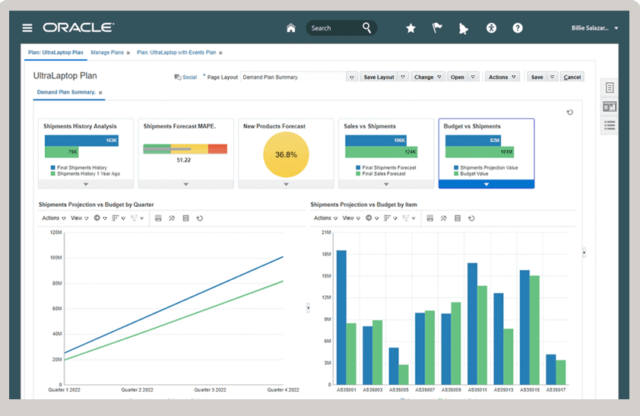640x416 pixels.
Task: Click tools icon in Budget by Item toolbar
Action: 444,218
